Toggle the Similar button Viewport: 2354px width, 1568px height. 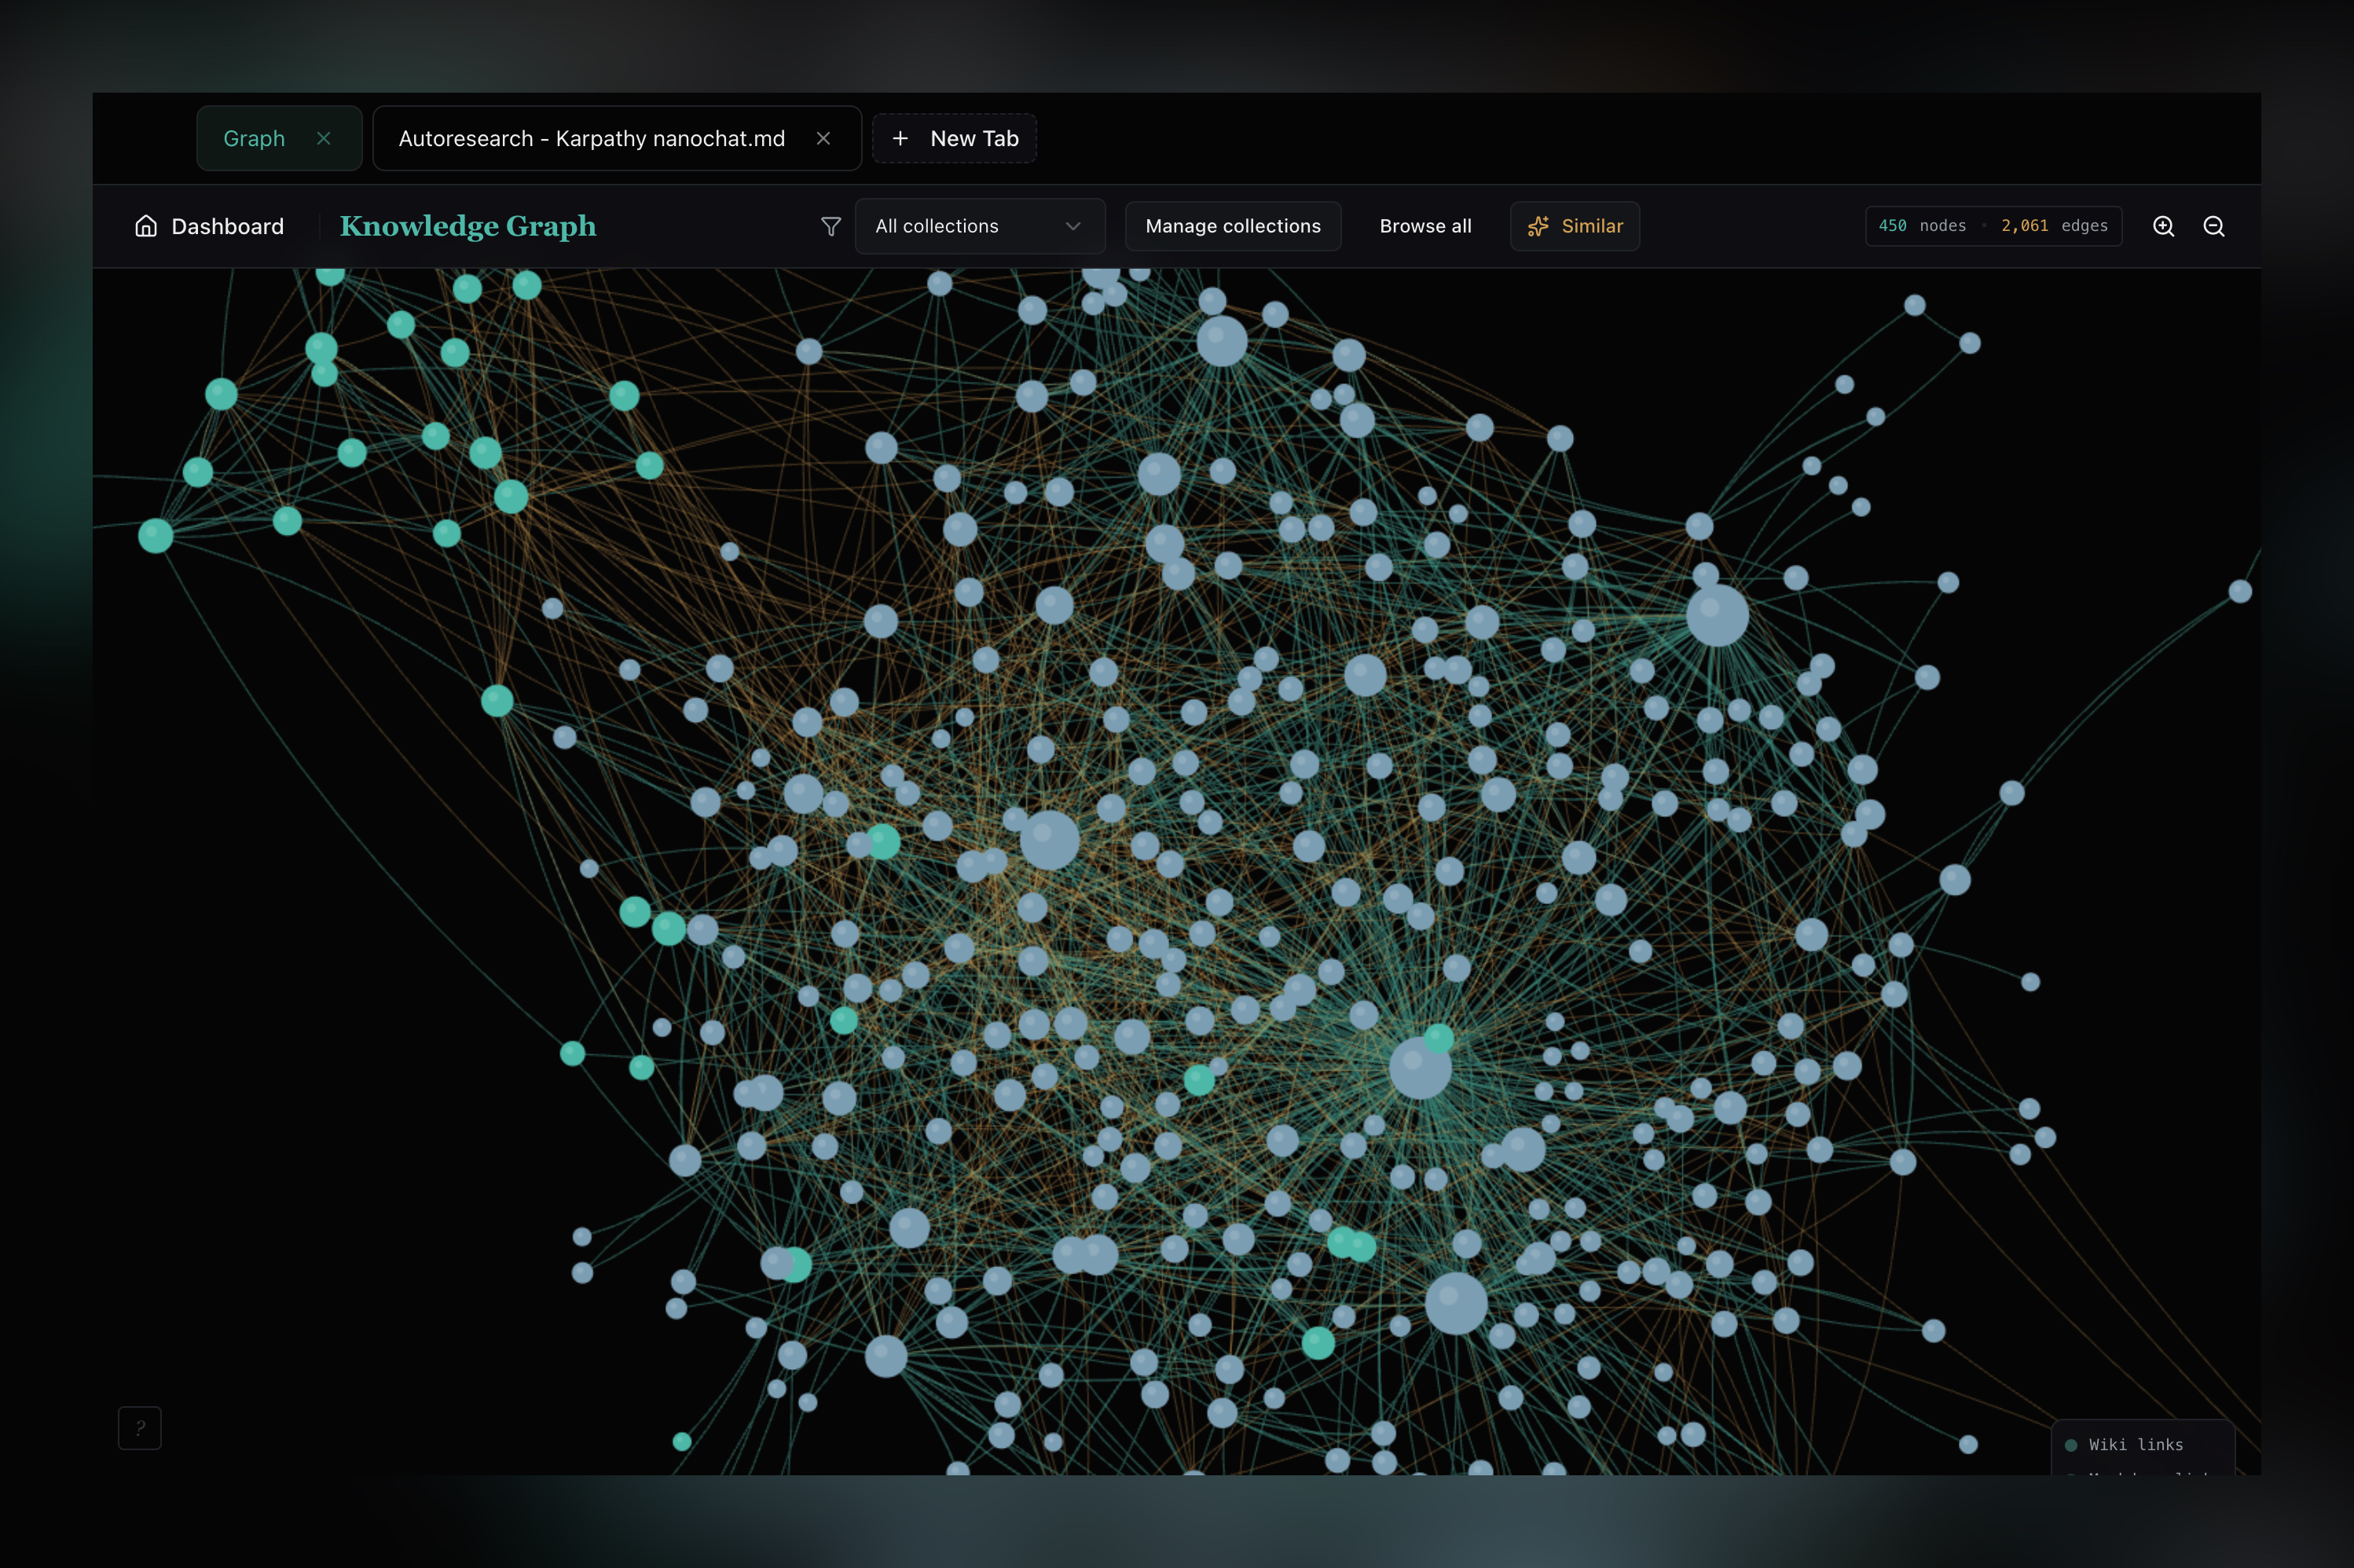pyautogui.click(x=1574, y=226)
